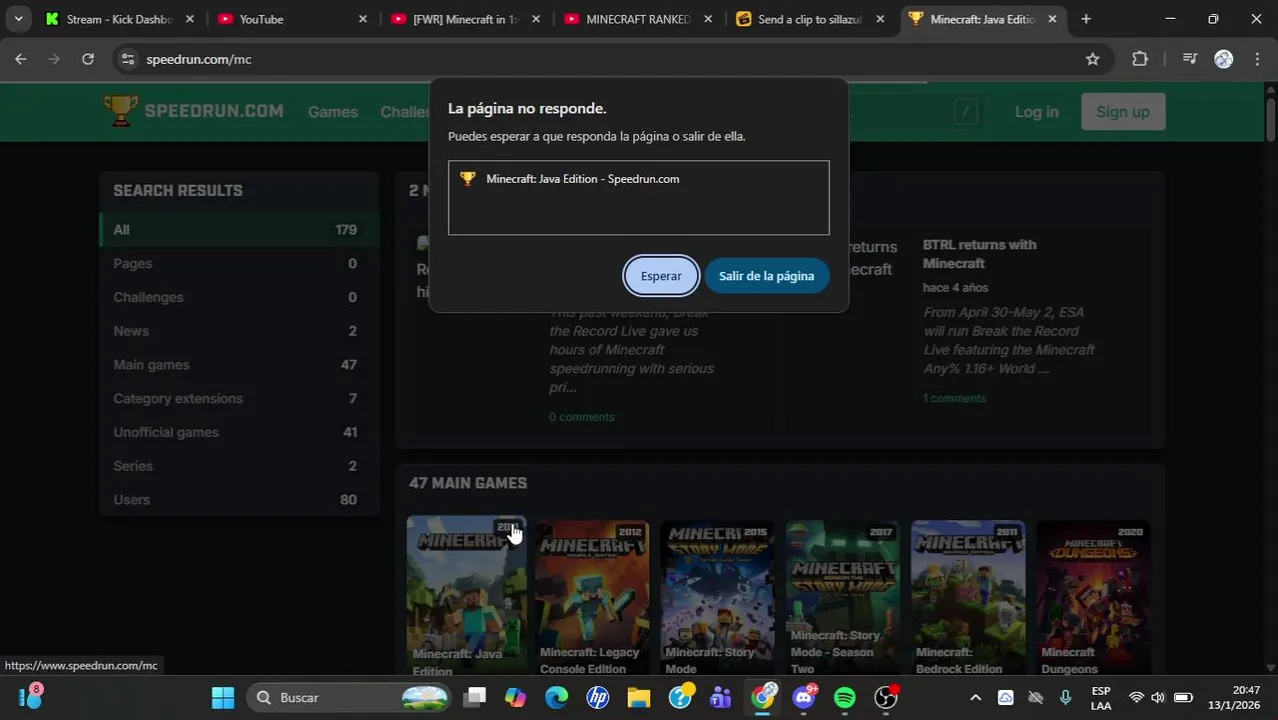Open the Games menu on Speedrun.com

(x=333, y=112)
